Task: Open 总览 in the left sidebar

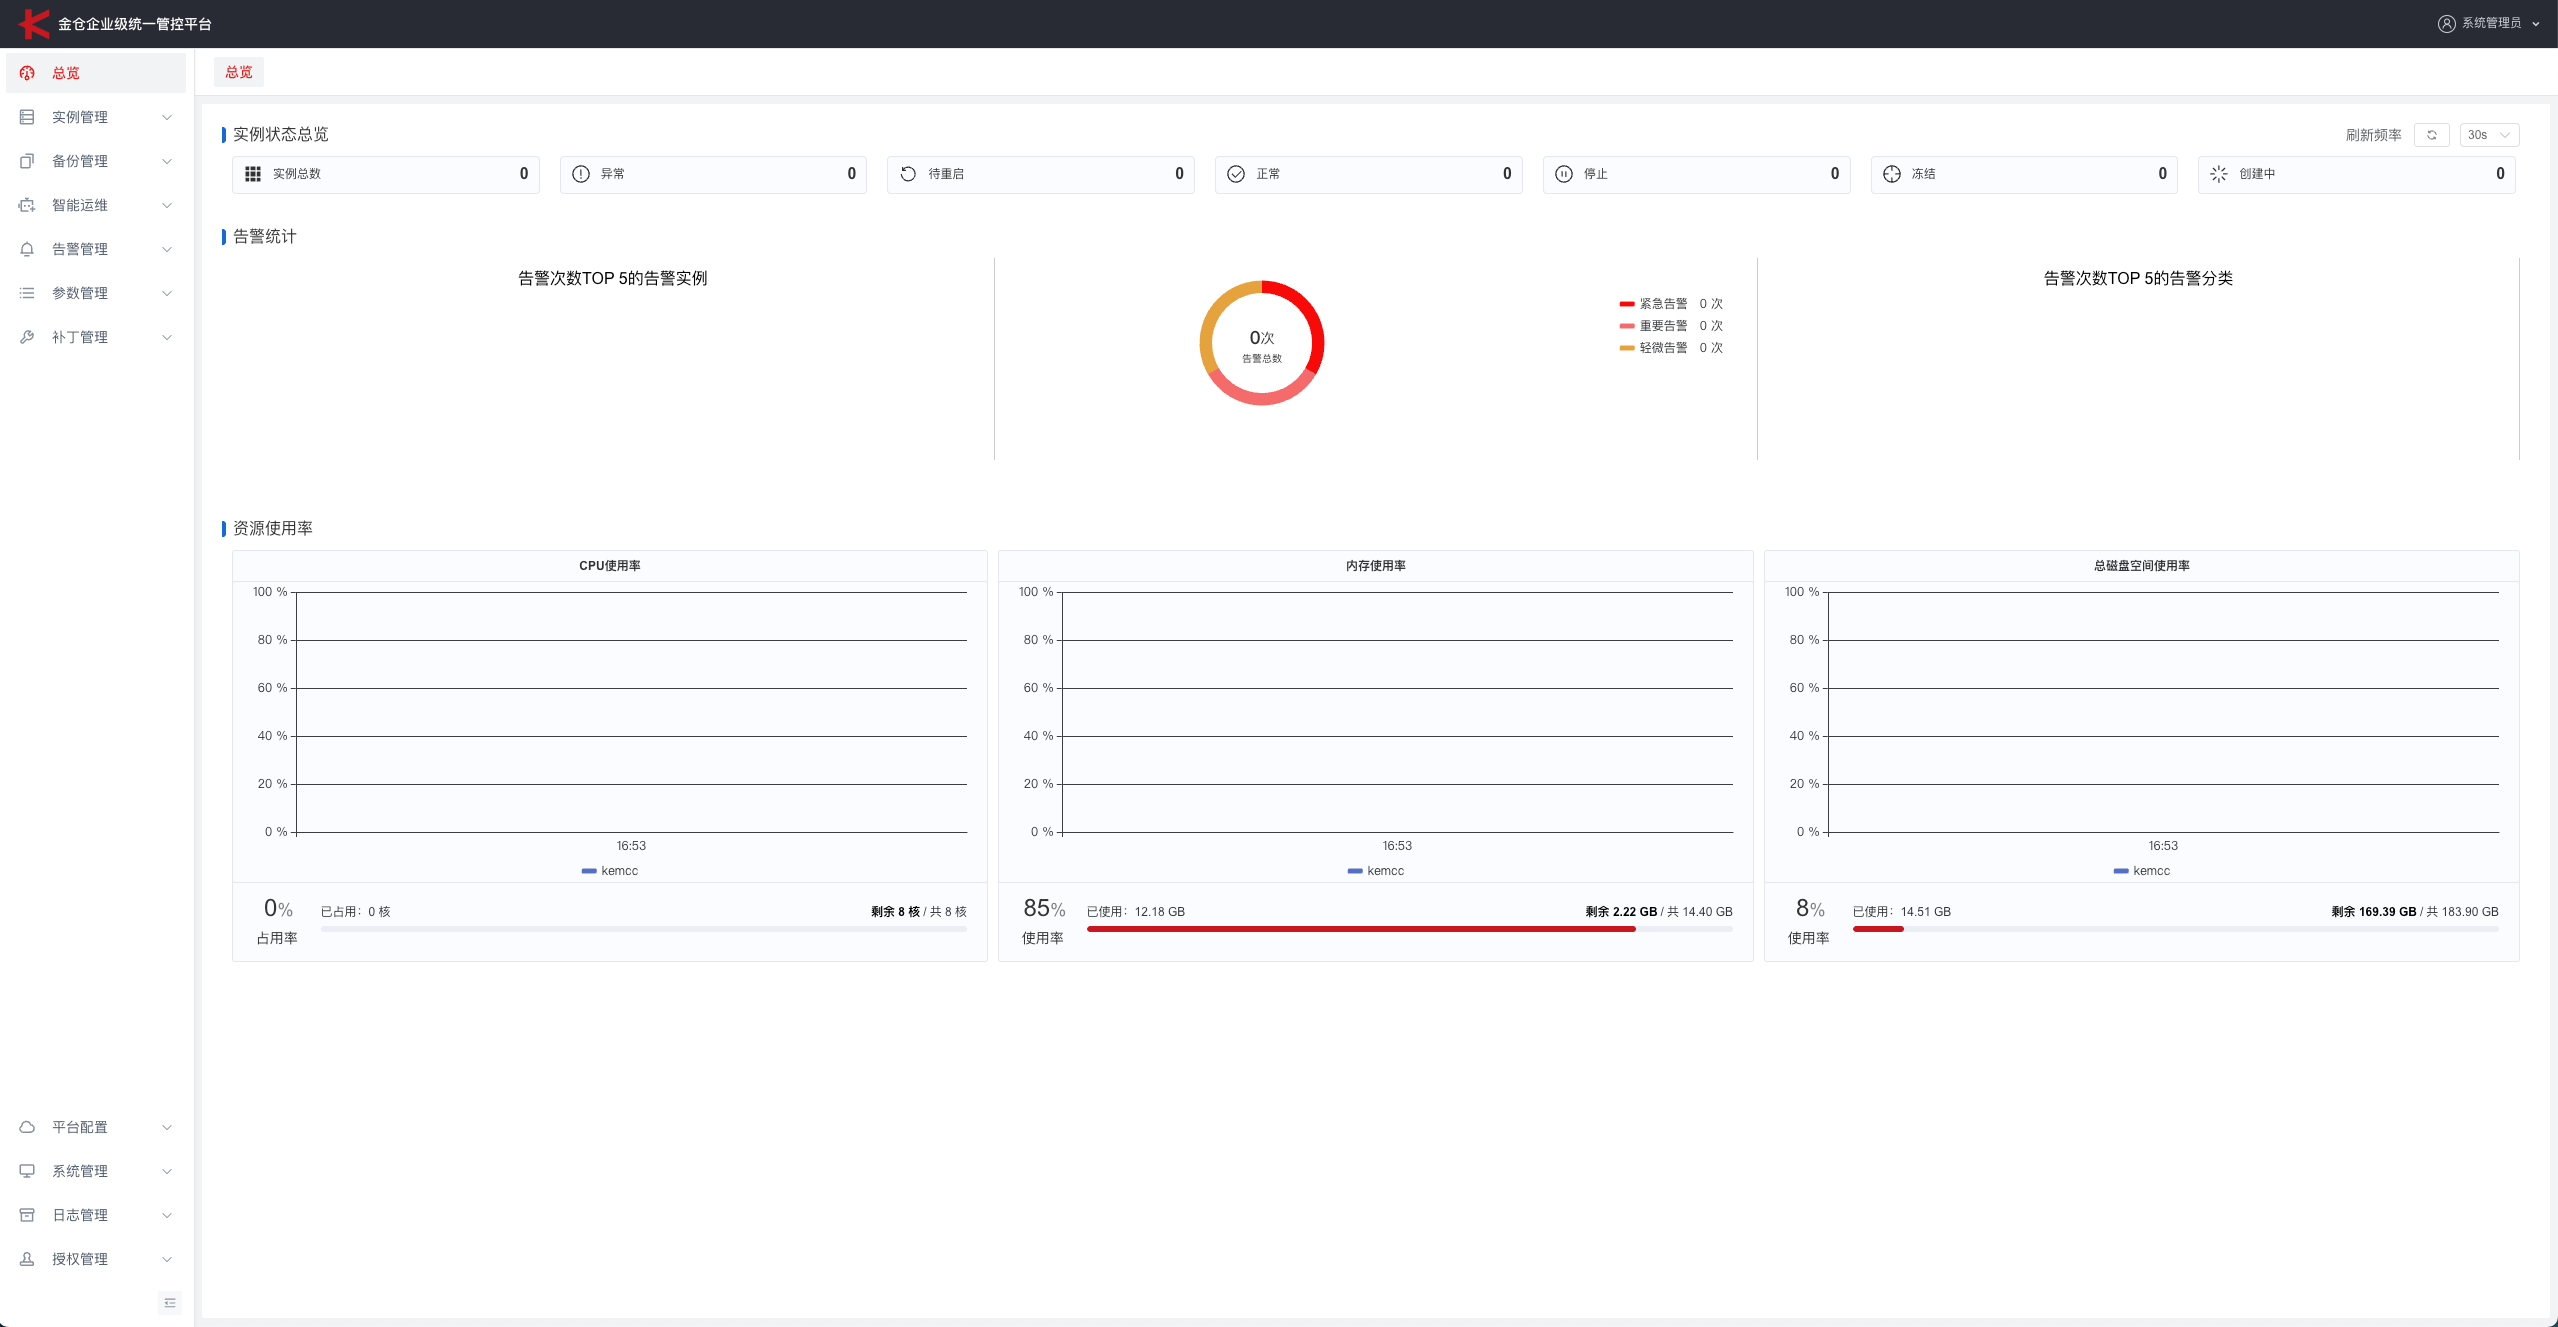Action: click(66, 73)
